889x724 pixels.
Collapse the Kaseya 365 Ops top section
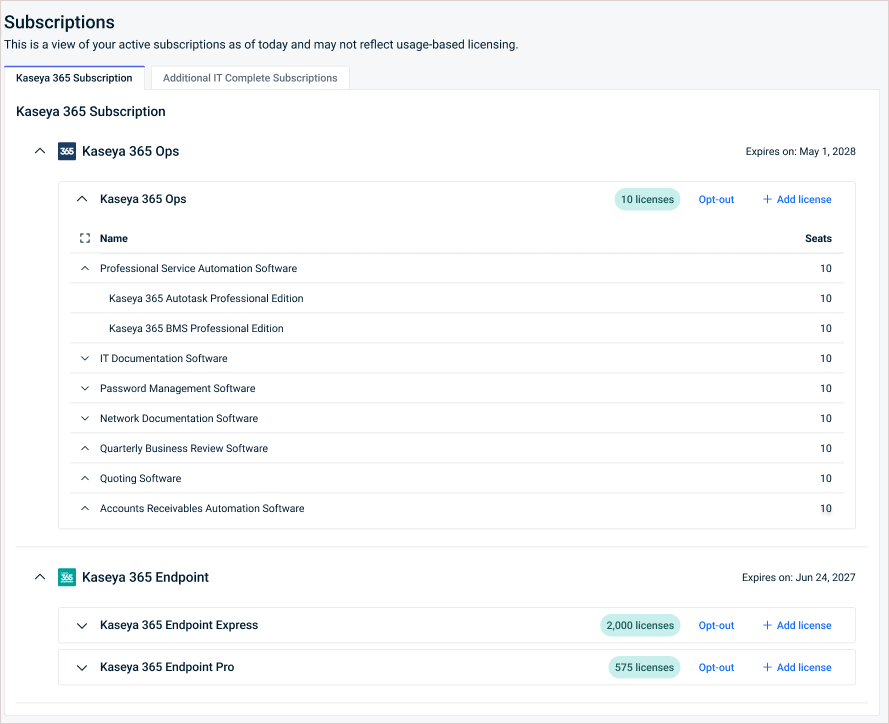click(40, 151)
